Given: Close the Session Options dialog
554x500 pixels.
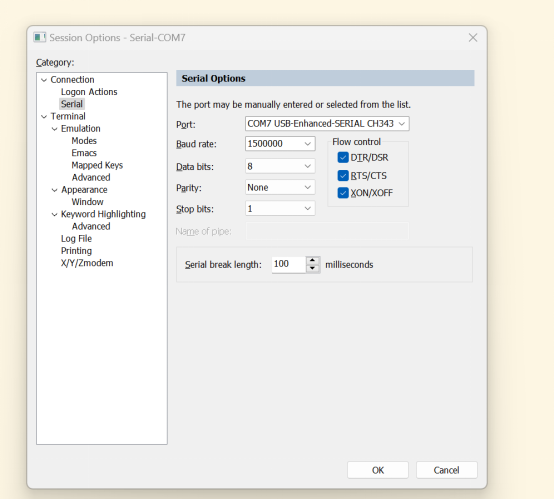Looking at the screenshot, I should [473, 38].
